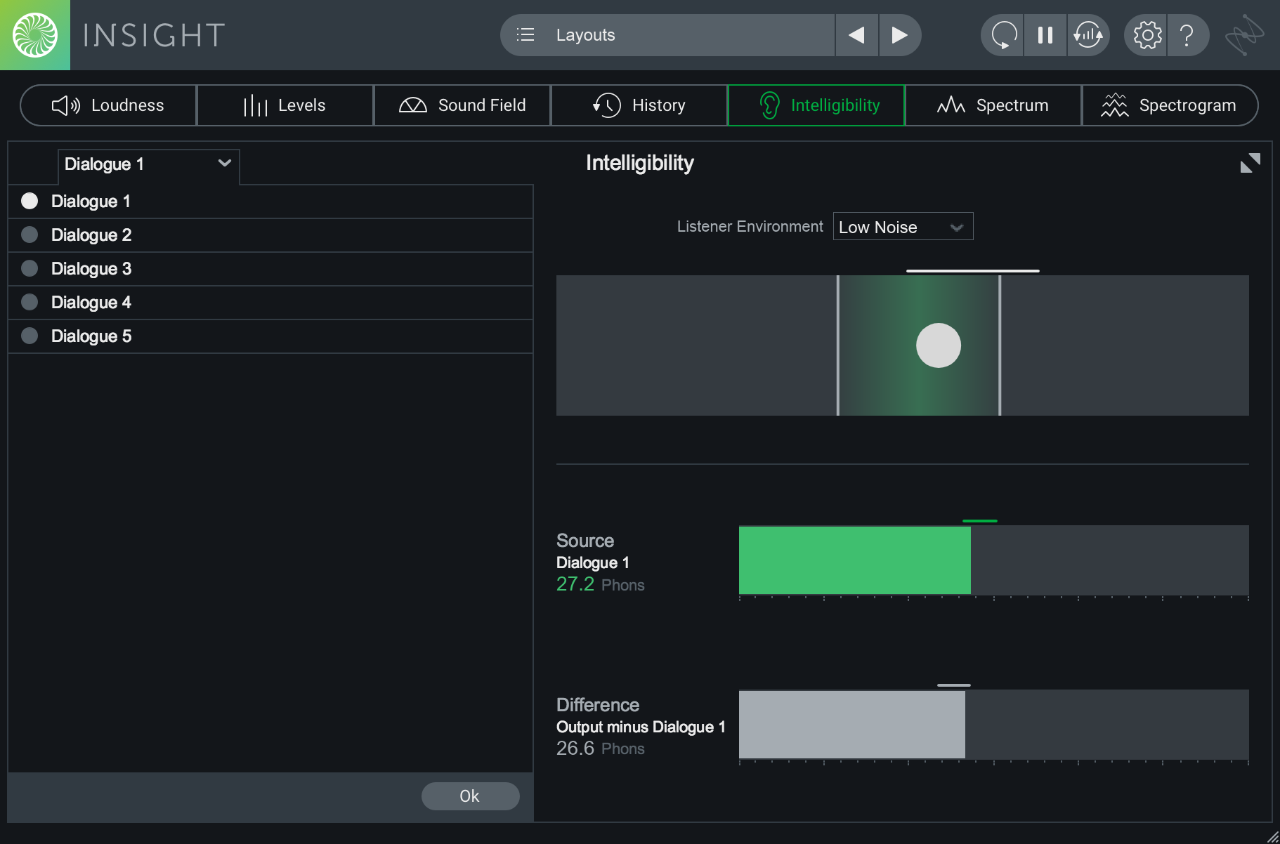Screen dimensions: 1280x844
Task: Select the Dialogue 2 radio button
Action: (30, 235)
